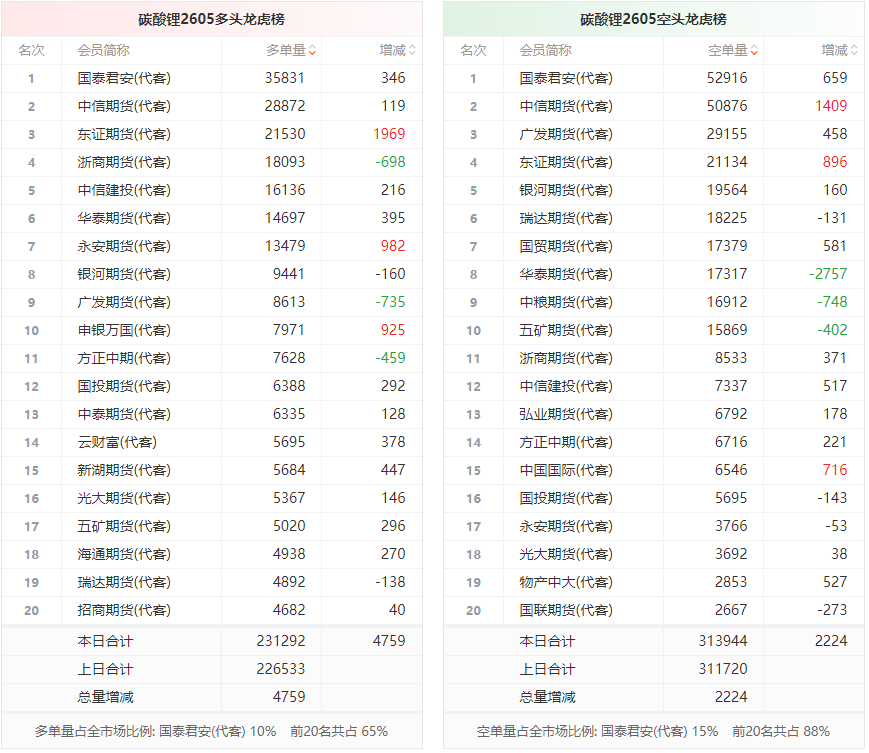Select the 碳酸锂2605多头龙虎榜 title
The width and height of the screenshot is (869, 753).
click(212, 19)
